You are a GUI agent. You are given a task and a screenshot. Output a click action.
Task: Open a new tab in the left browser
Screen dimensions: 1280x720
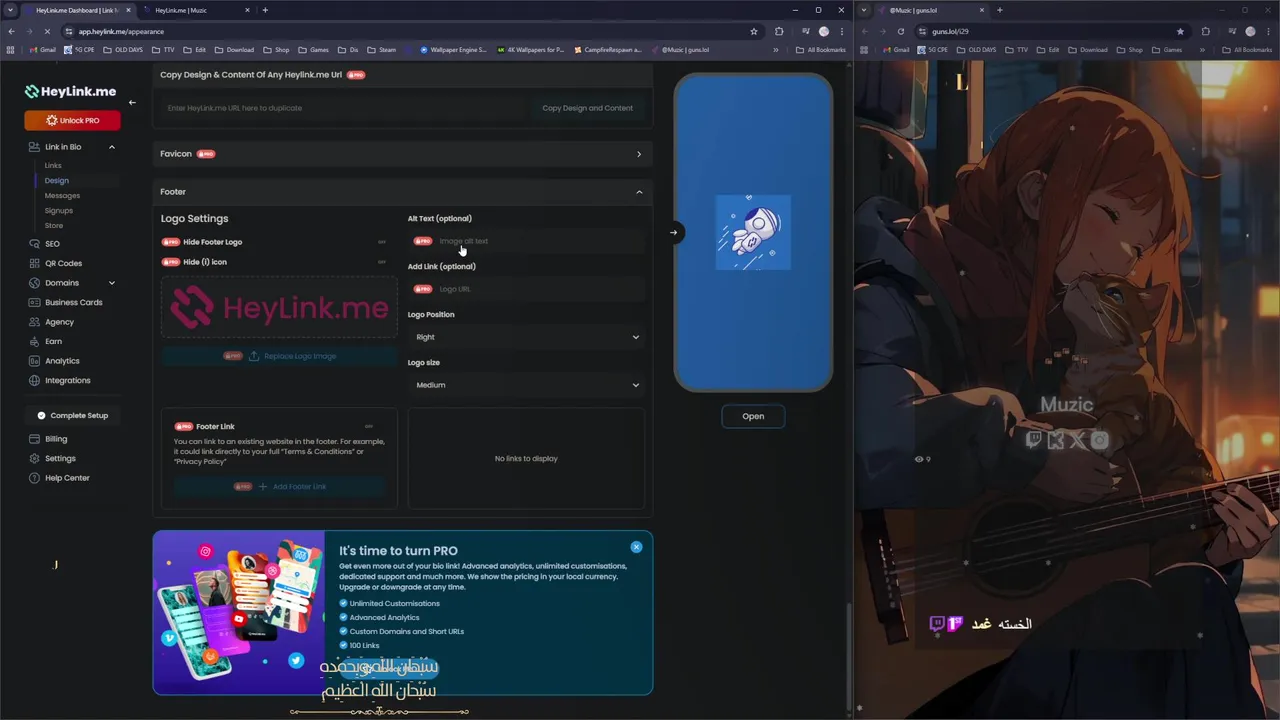pyautogui.click(x=265, y=10)
